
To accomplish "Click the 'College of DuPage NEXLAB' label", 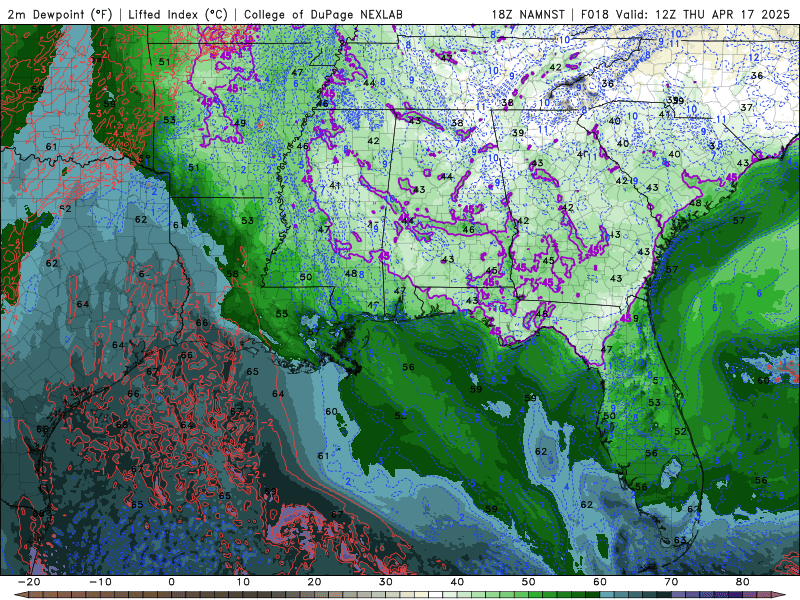I will pyautogui.click(x=323, y=14).
